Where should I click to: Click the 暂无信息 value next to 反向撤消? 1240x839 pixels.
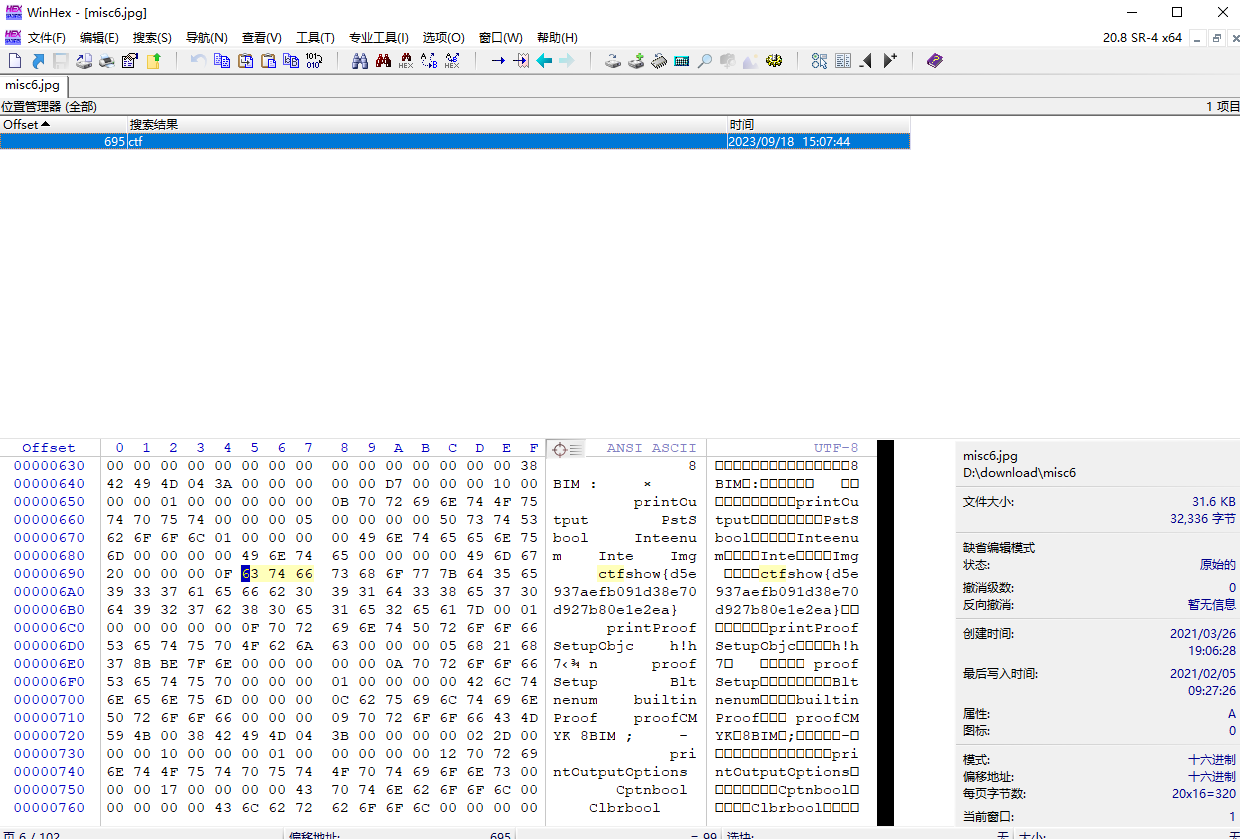click(1212, 605)
